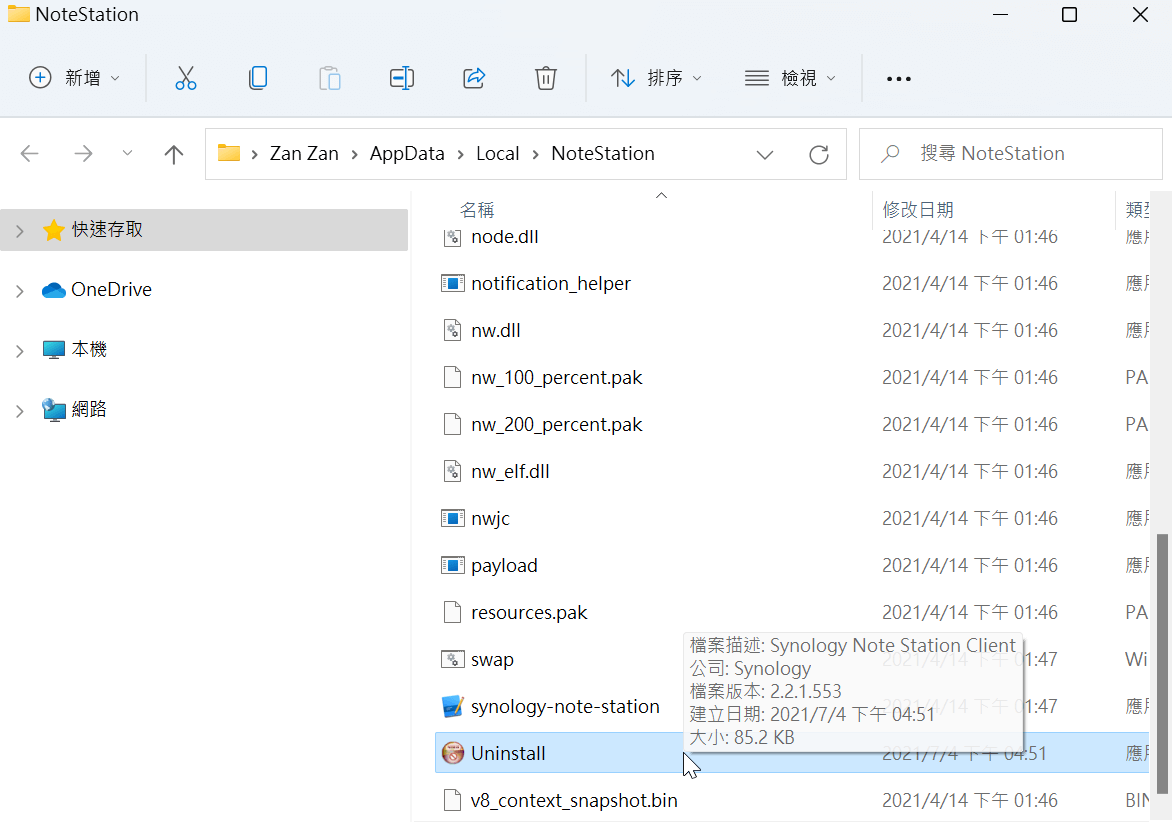
Task: Click the Rename icon
Action: coord(401,78)
